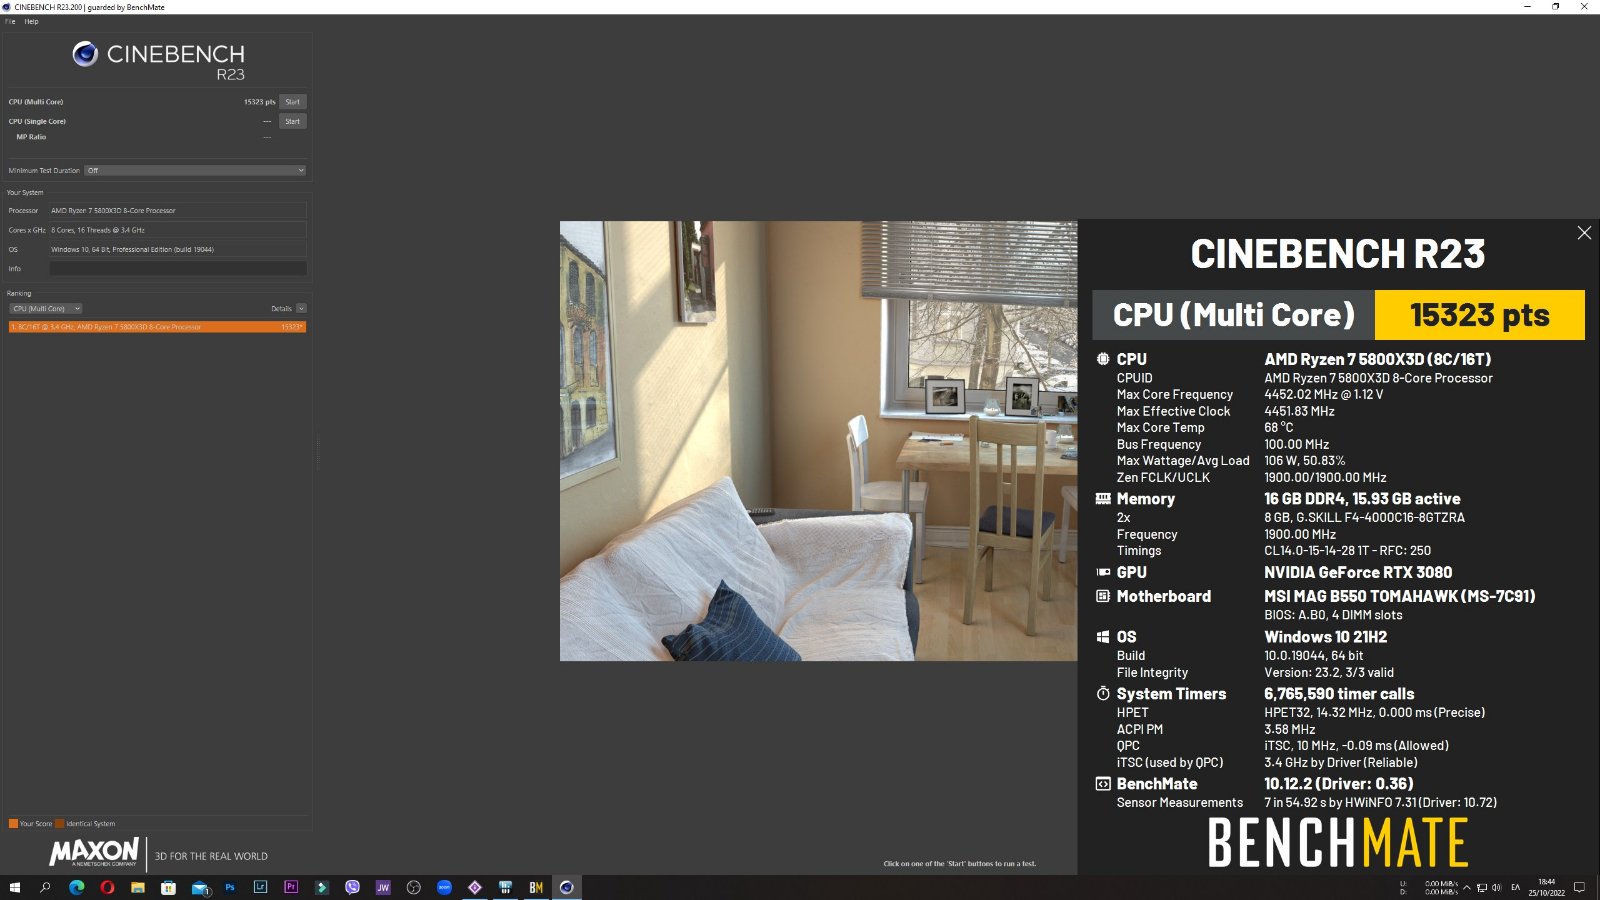Open Microsoft Store from taskbar
The image size is (1600, 900).
pos(168,887)
